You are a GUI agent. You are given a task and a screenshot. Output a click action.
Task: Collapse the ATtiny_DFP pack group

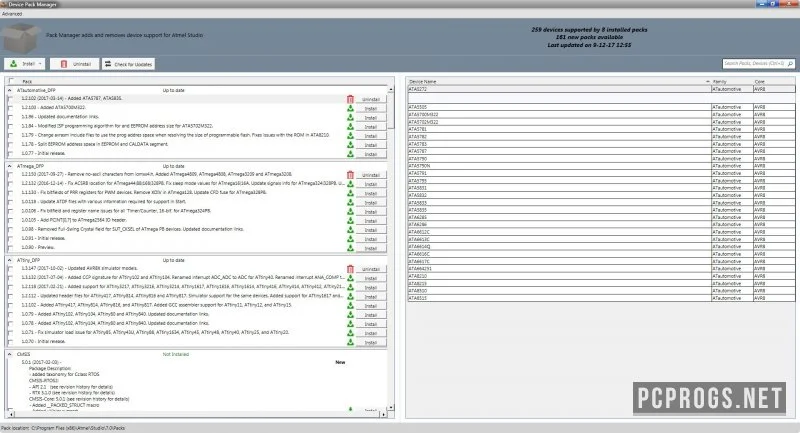pos(10,260)
